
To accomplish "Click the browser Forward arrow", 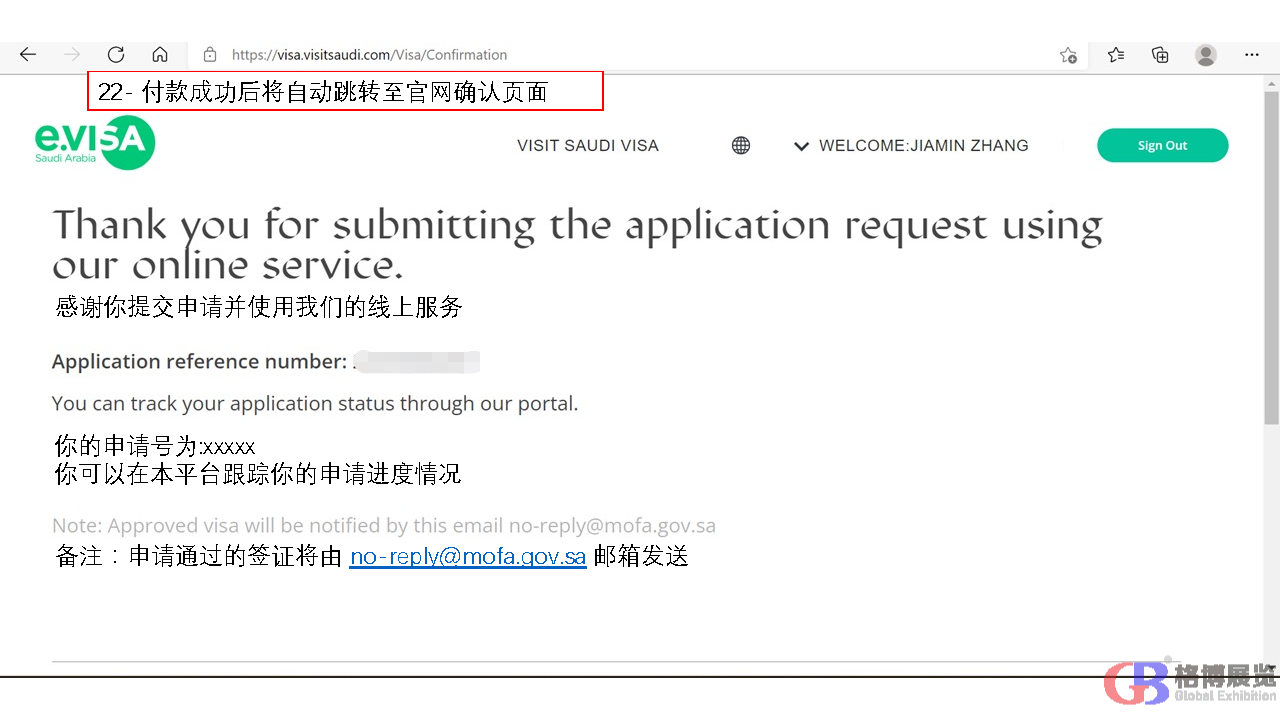I will pos(72,55).
